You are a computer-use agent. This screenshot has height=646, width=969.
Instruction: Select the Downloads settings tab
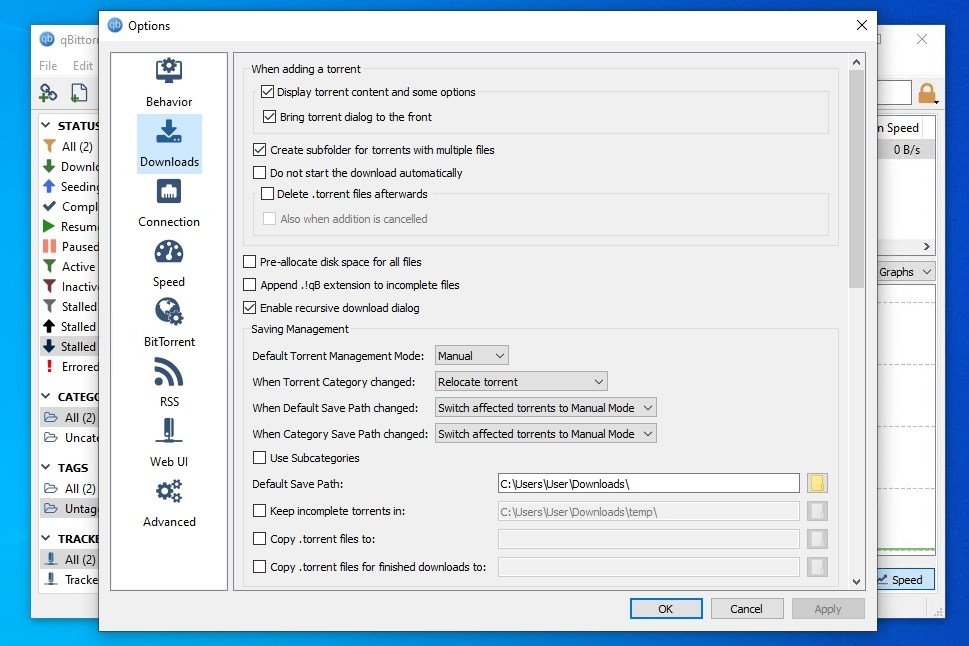click(169, 142)
